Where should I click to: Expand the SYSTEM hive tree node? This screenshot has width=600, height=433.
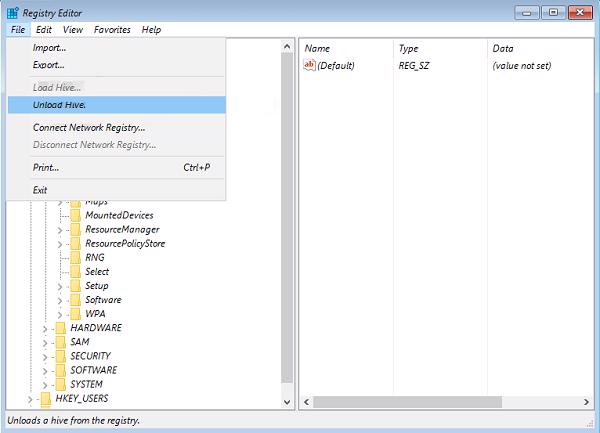(x=44, y=384)
